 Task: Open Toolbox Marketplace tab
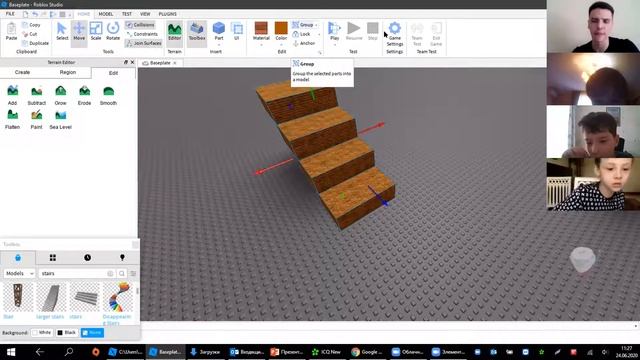(x=18, y=258)
